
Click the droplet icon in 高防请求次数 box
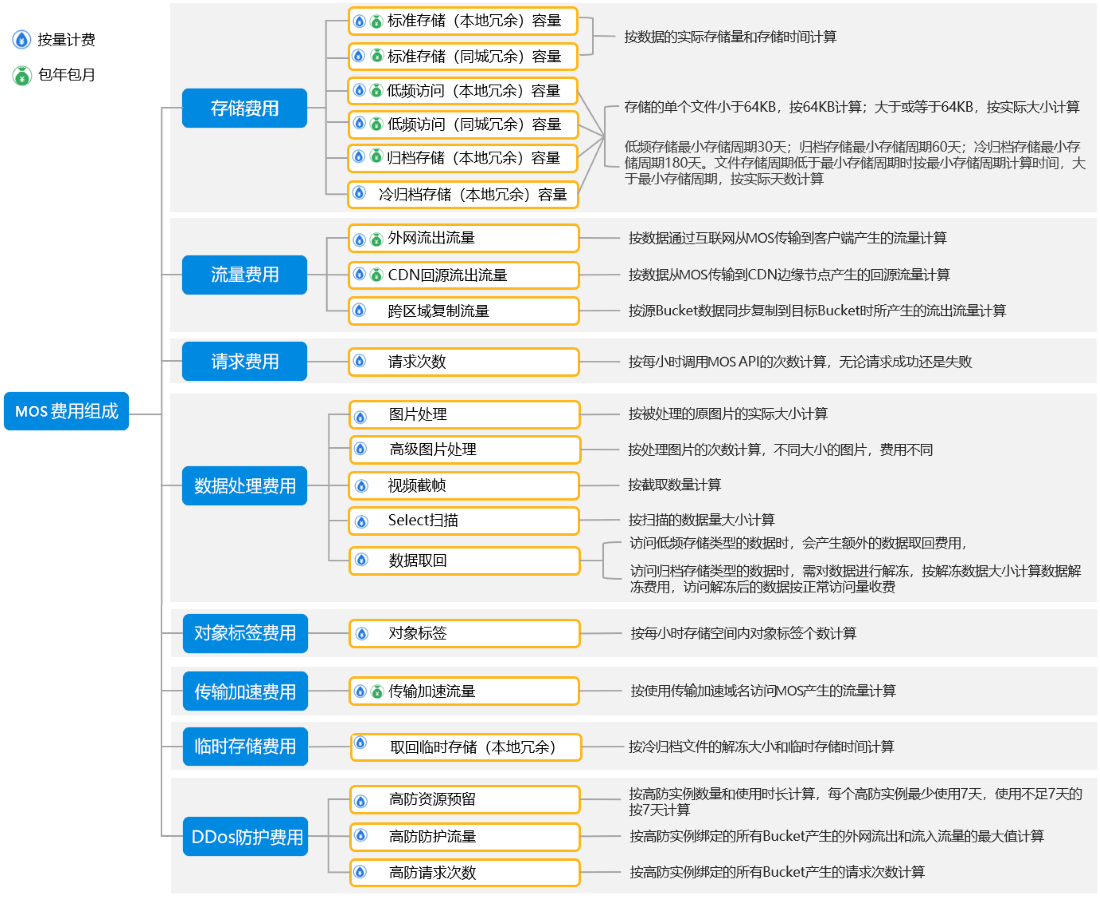click(361, 871)
